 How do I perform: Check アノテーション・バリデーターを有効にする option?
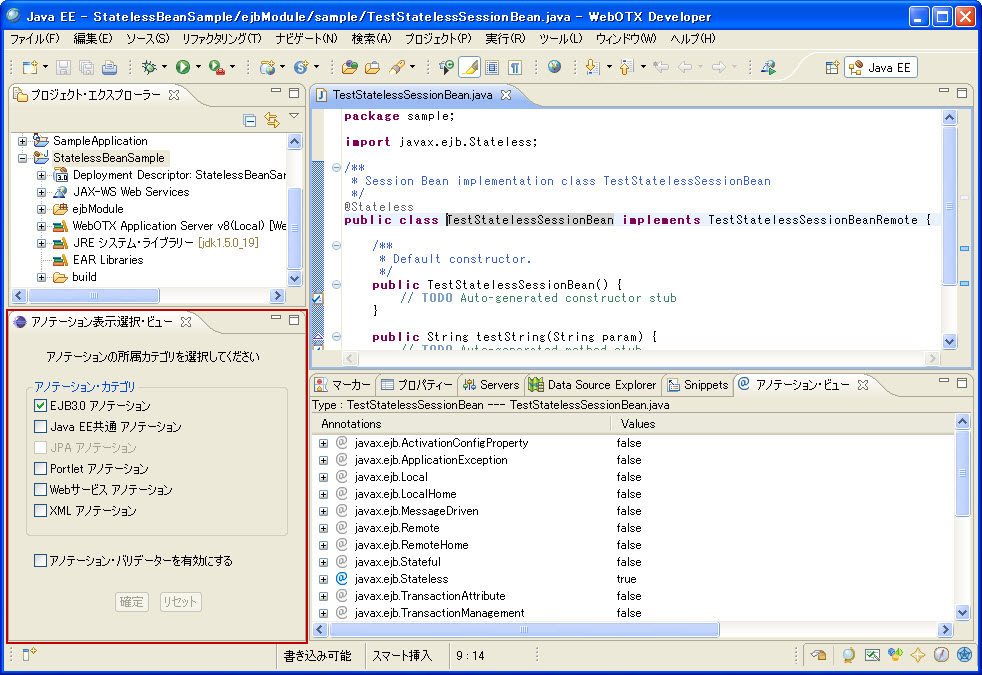click(41, 561)
